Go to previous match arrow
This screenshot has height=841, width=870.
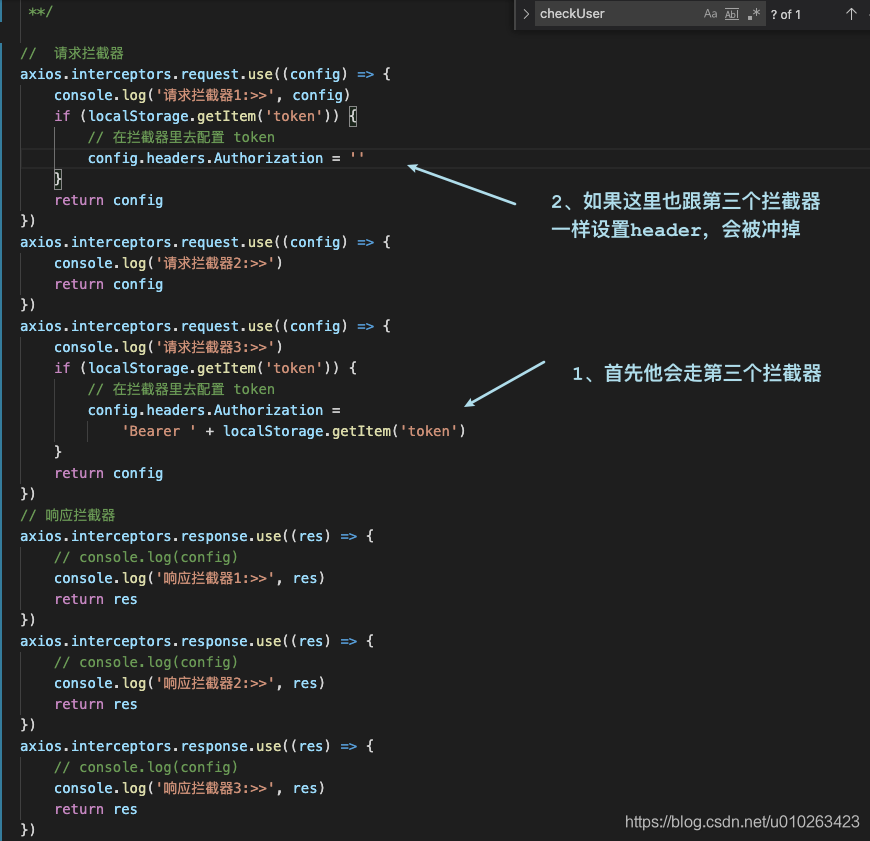(851, 14)
